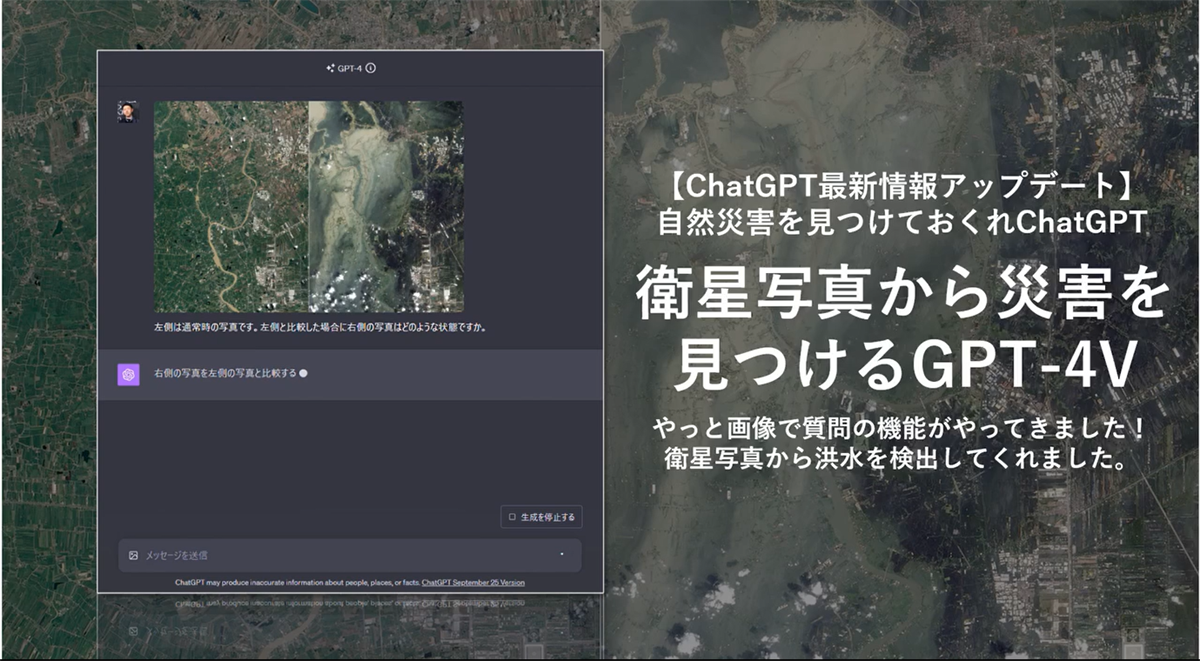Click the assistant reply 右側の写真を左側の写真と比較する
The width and height of the screenshot is (1200, 661).
pyautogui.click(x=225, y=374)
